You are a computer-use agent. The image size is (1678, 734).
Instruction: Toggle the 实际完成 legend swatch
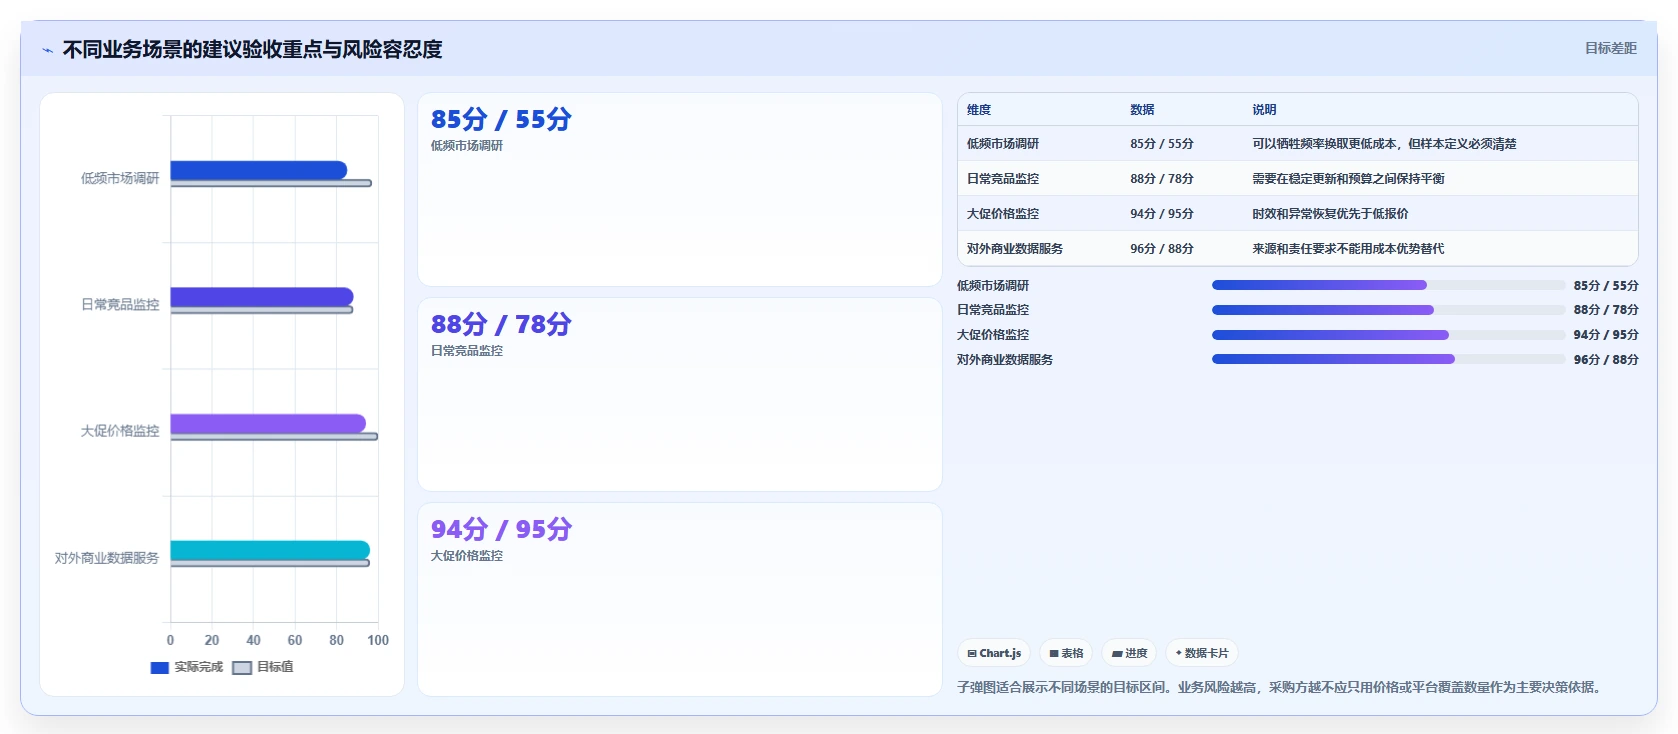[159, 667]
